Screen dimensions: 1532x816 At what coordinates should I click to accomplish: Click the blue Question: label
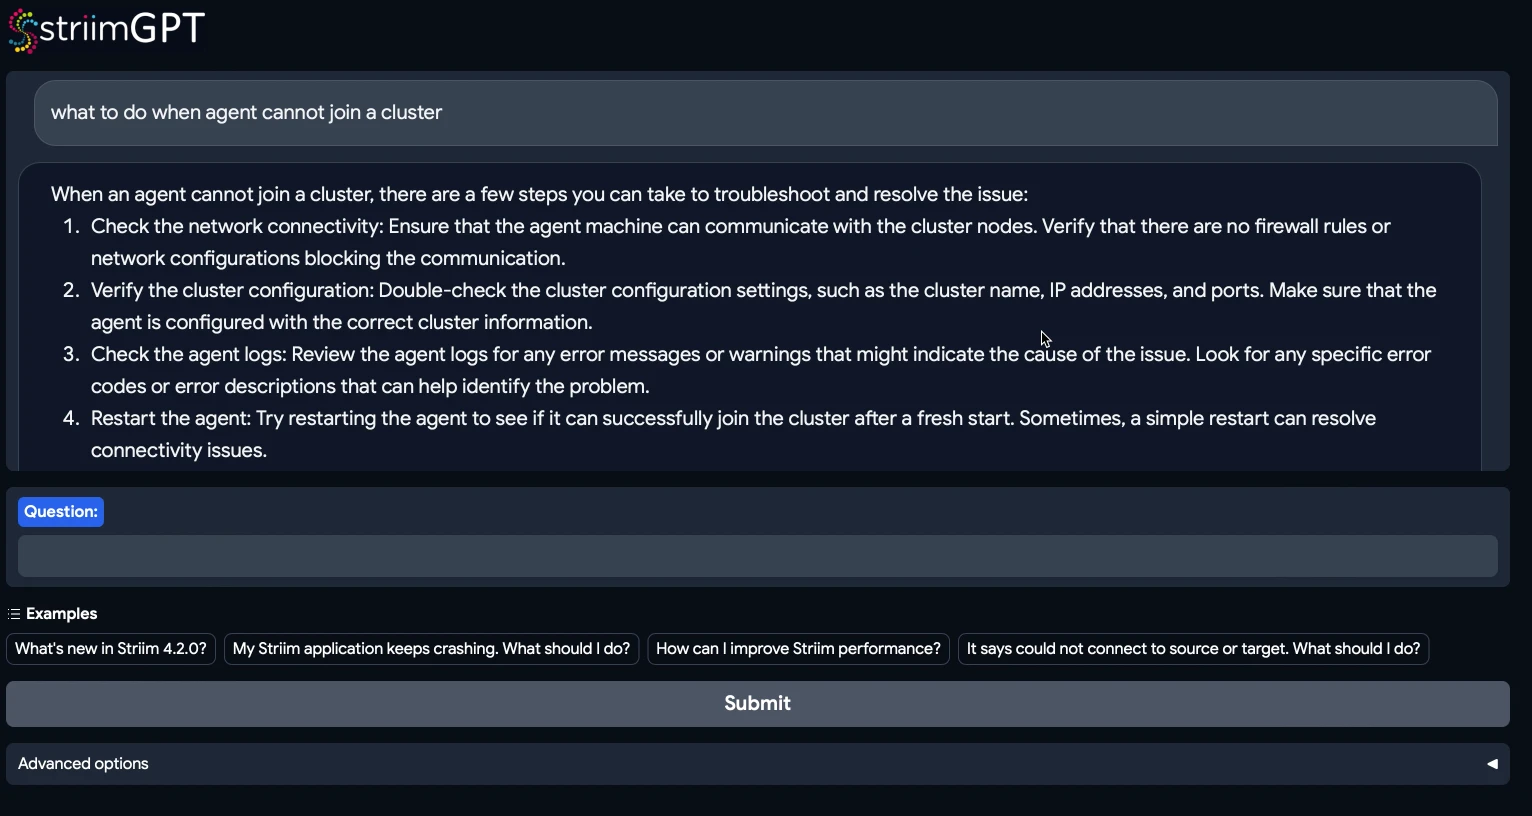(x=61, y=512)
